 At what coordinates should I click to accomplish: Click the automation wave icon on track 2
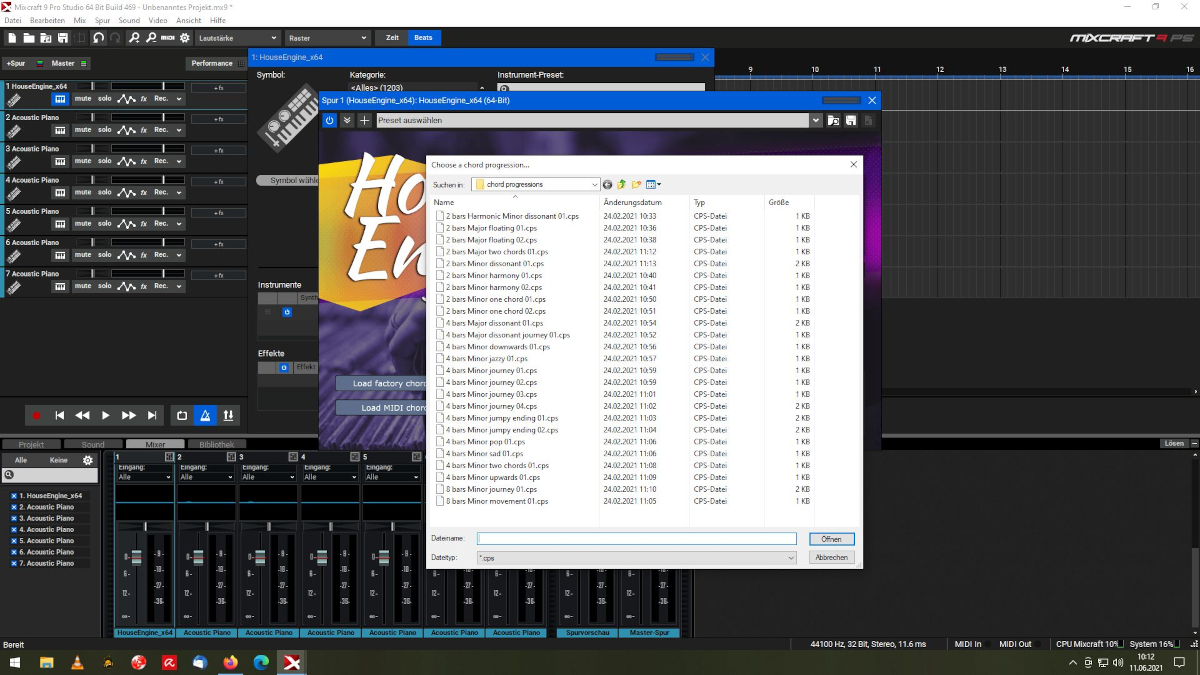pyautogui.click(x=126, y=130)
